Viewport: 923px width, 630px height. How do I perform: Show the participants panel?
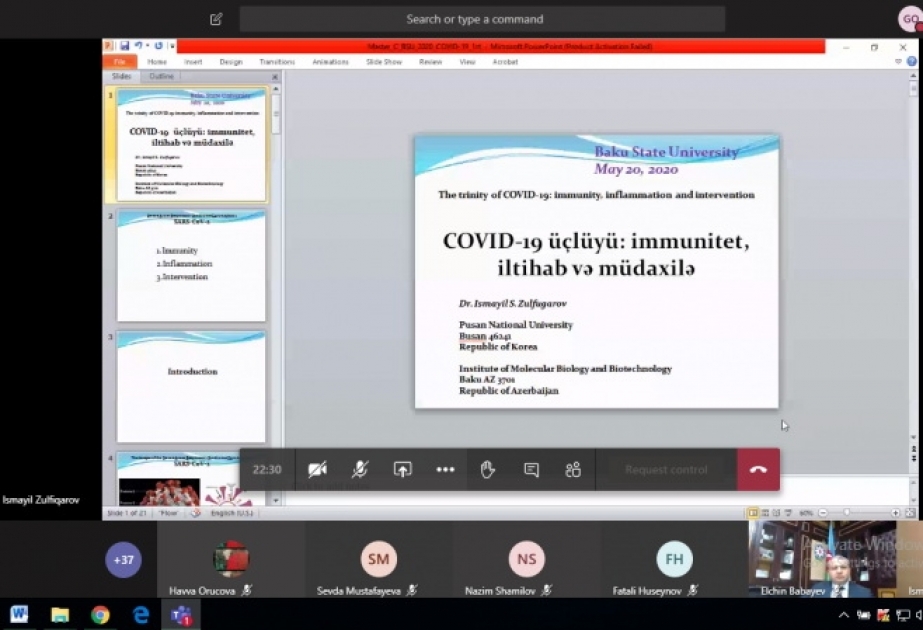pos(573,469)
